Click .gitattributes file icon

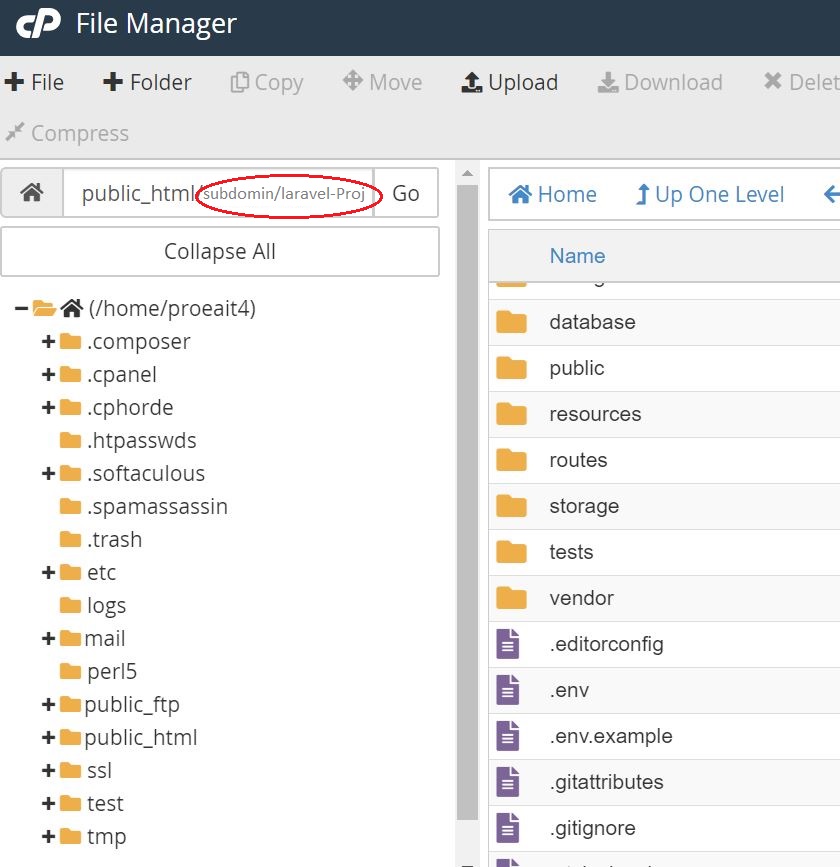(508, 782)
